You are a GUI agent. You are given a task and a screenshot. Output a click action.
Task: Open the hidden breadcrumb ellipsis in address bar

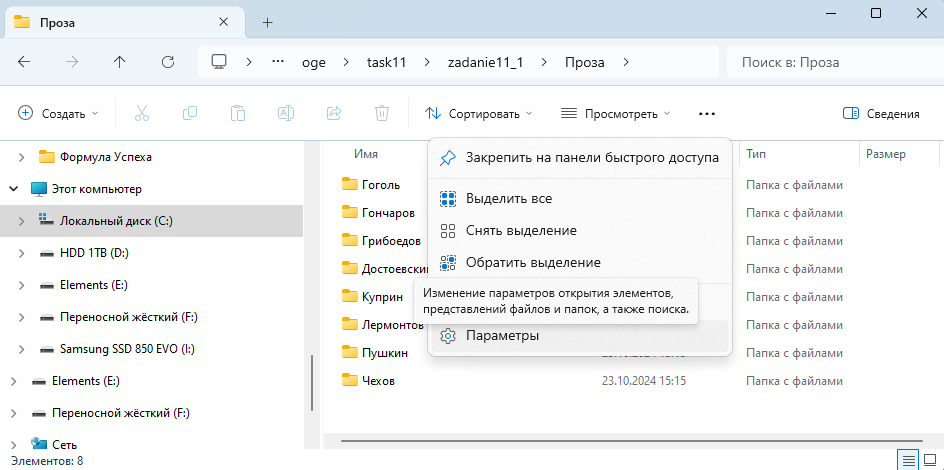pos(278,61)
